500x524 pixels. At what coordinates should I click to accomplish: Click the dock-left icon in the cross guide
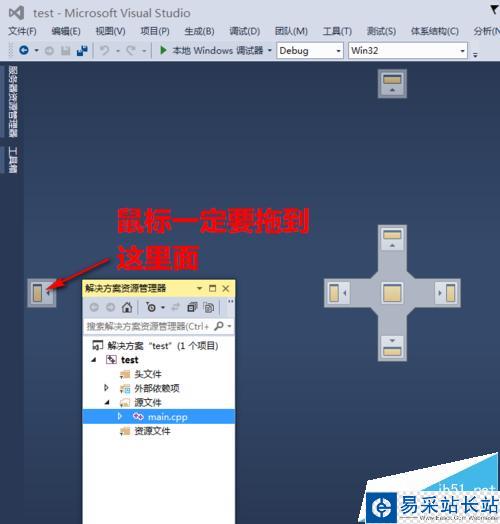pyautogui.click(x=338, y=293)
